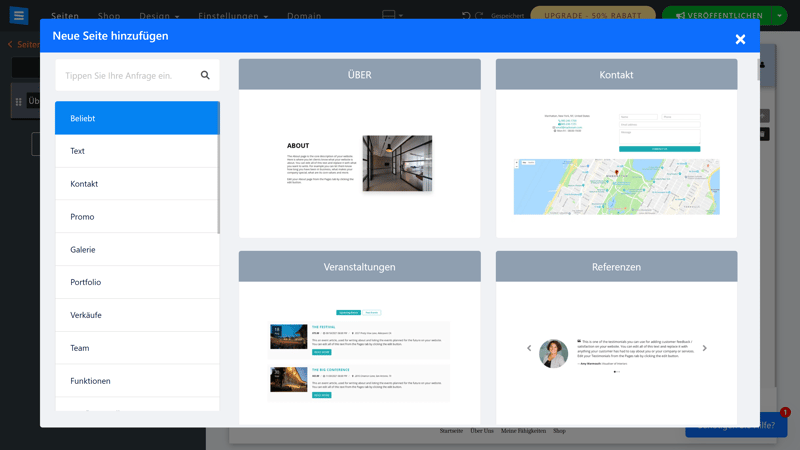The width and height of the screenshot is (800, 450).
Task: Click the site builder logo icon
Action: coord(19,16)
